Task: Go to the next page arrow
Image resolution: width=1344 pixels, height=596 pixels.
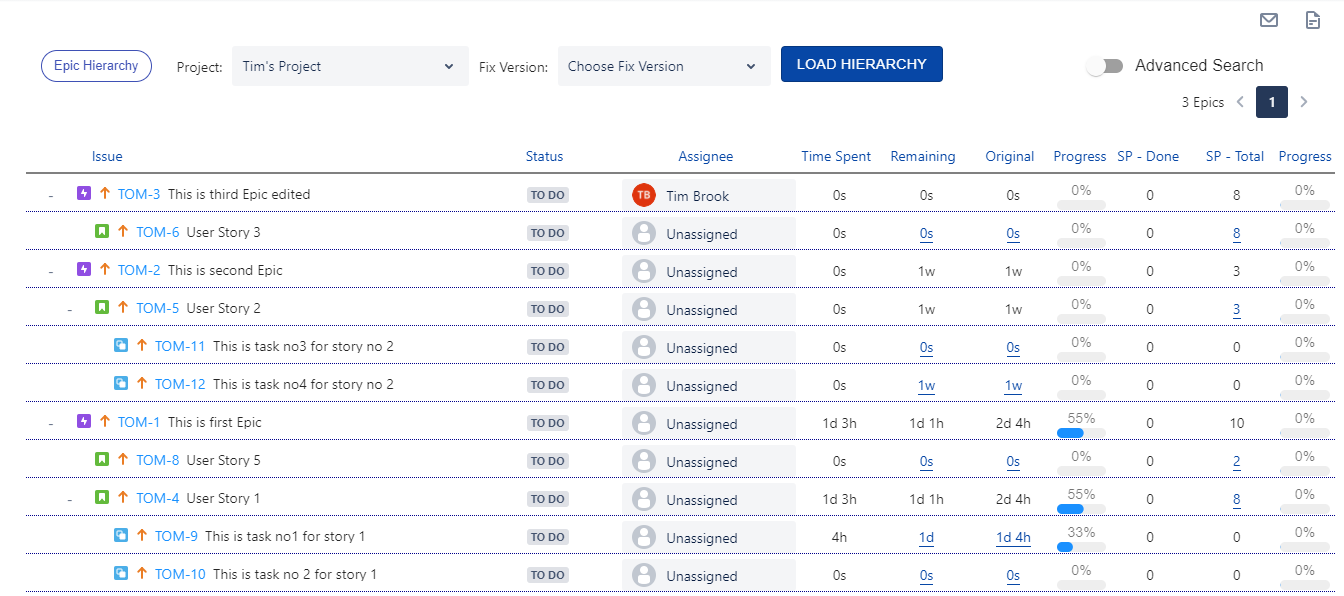Action: pos(1303,102)
